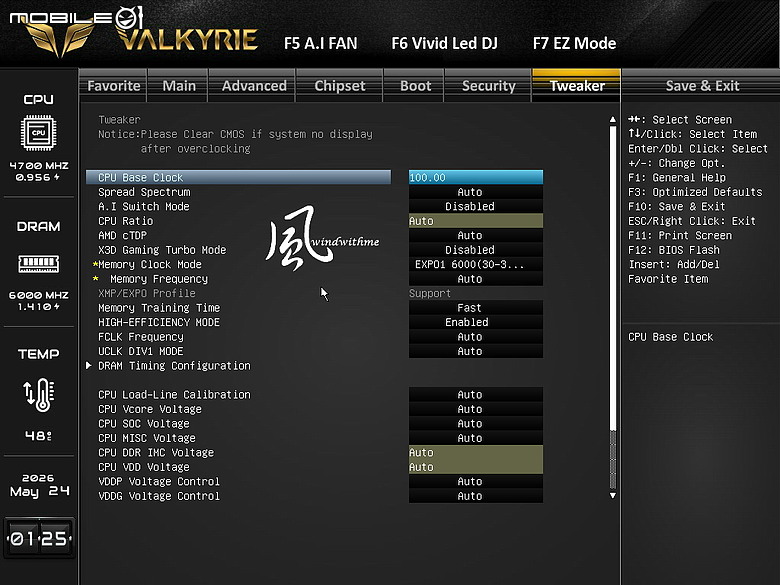Open FCLK Frequency Auto dropdown
Screen dimensions: 780x585
point(476,337)
